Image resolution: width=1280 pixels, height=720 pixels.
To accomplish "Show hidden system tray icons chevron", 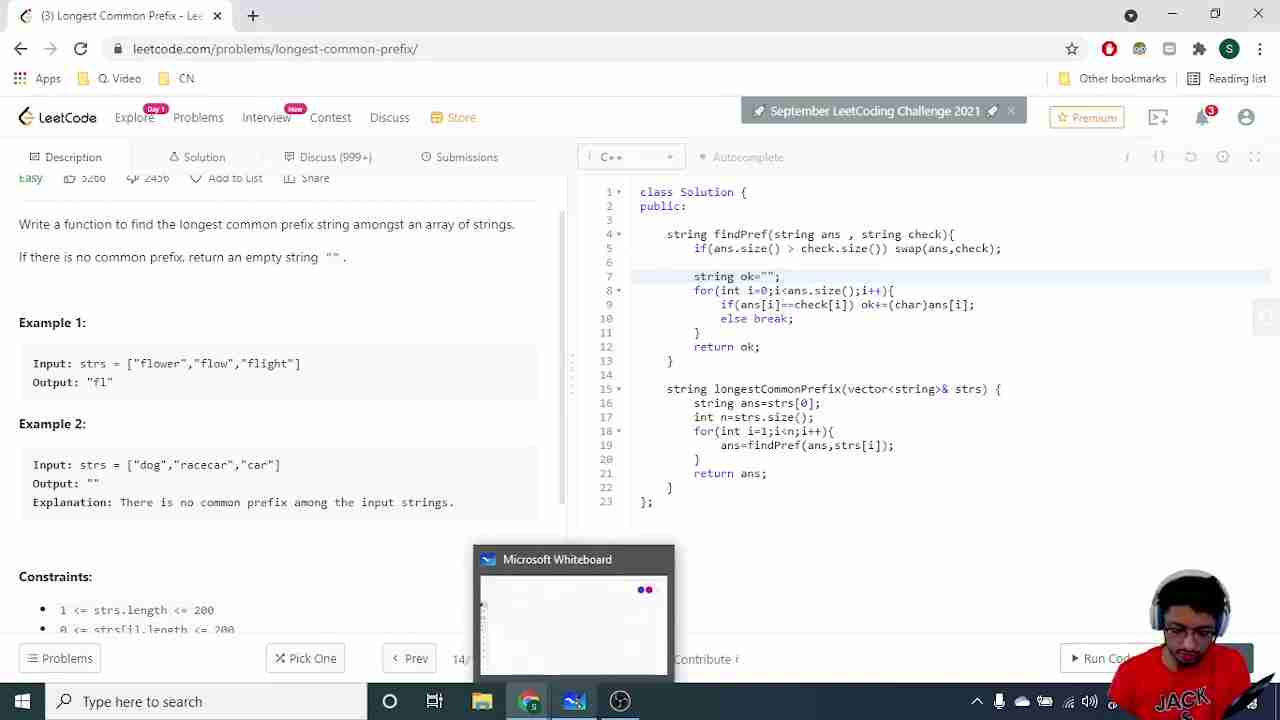I will (x=976, y=702).
